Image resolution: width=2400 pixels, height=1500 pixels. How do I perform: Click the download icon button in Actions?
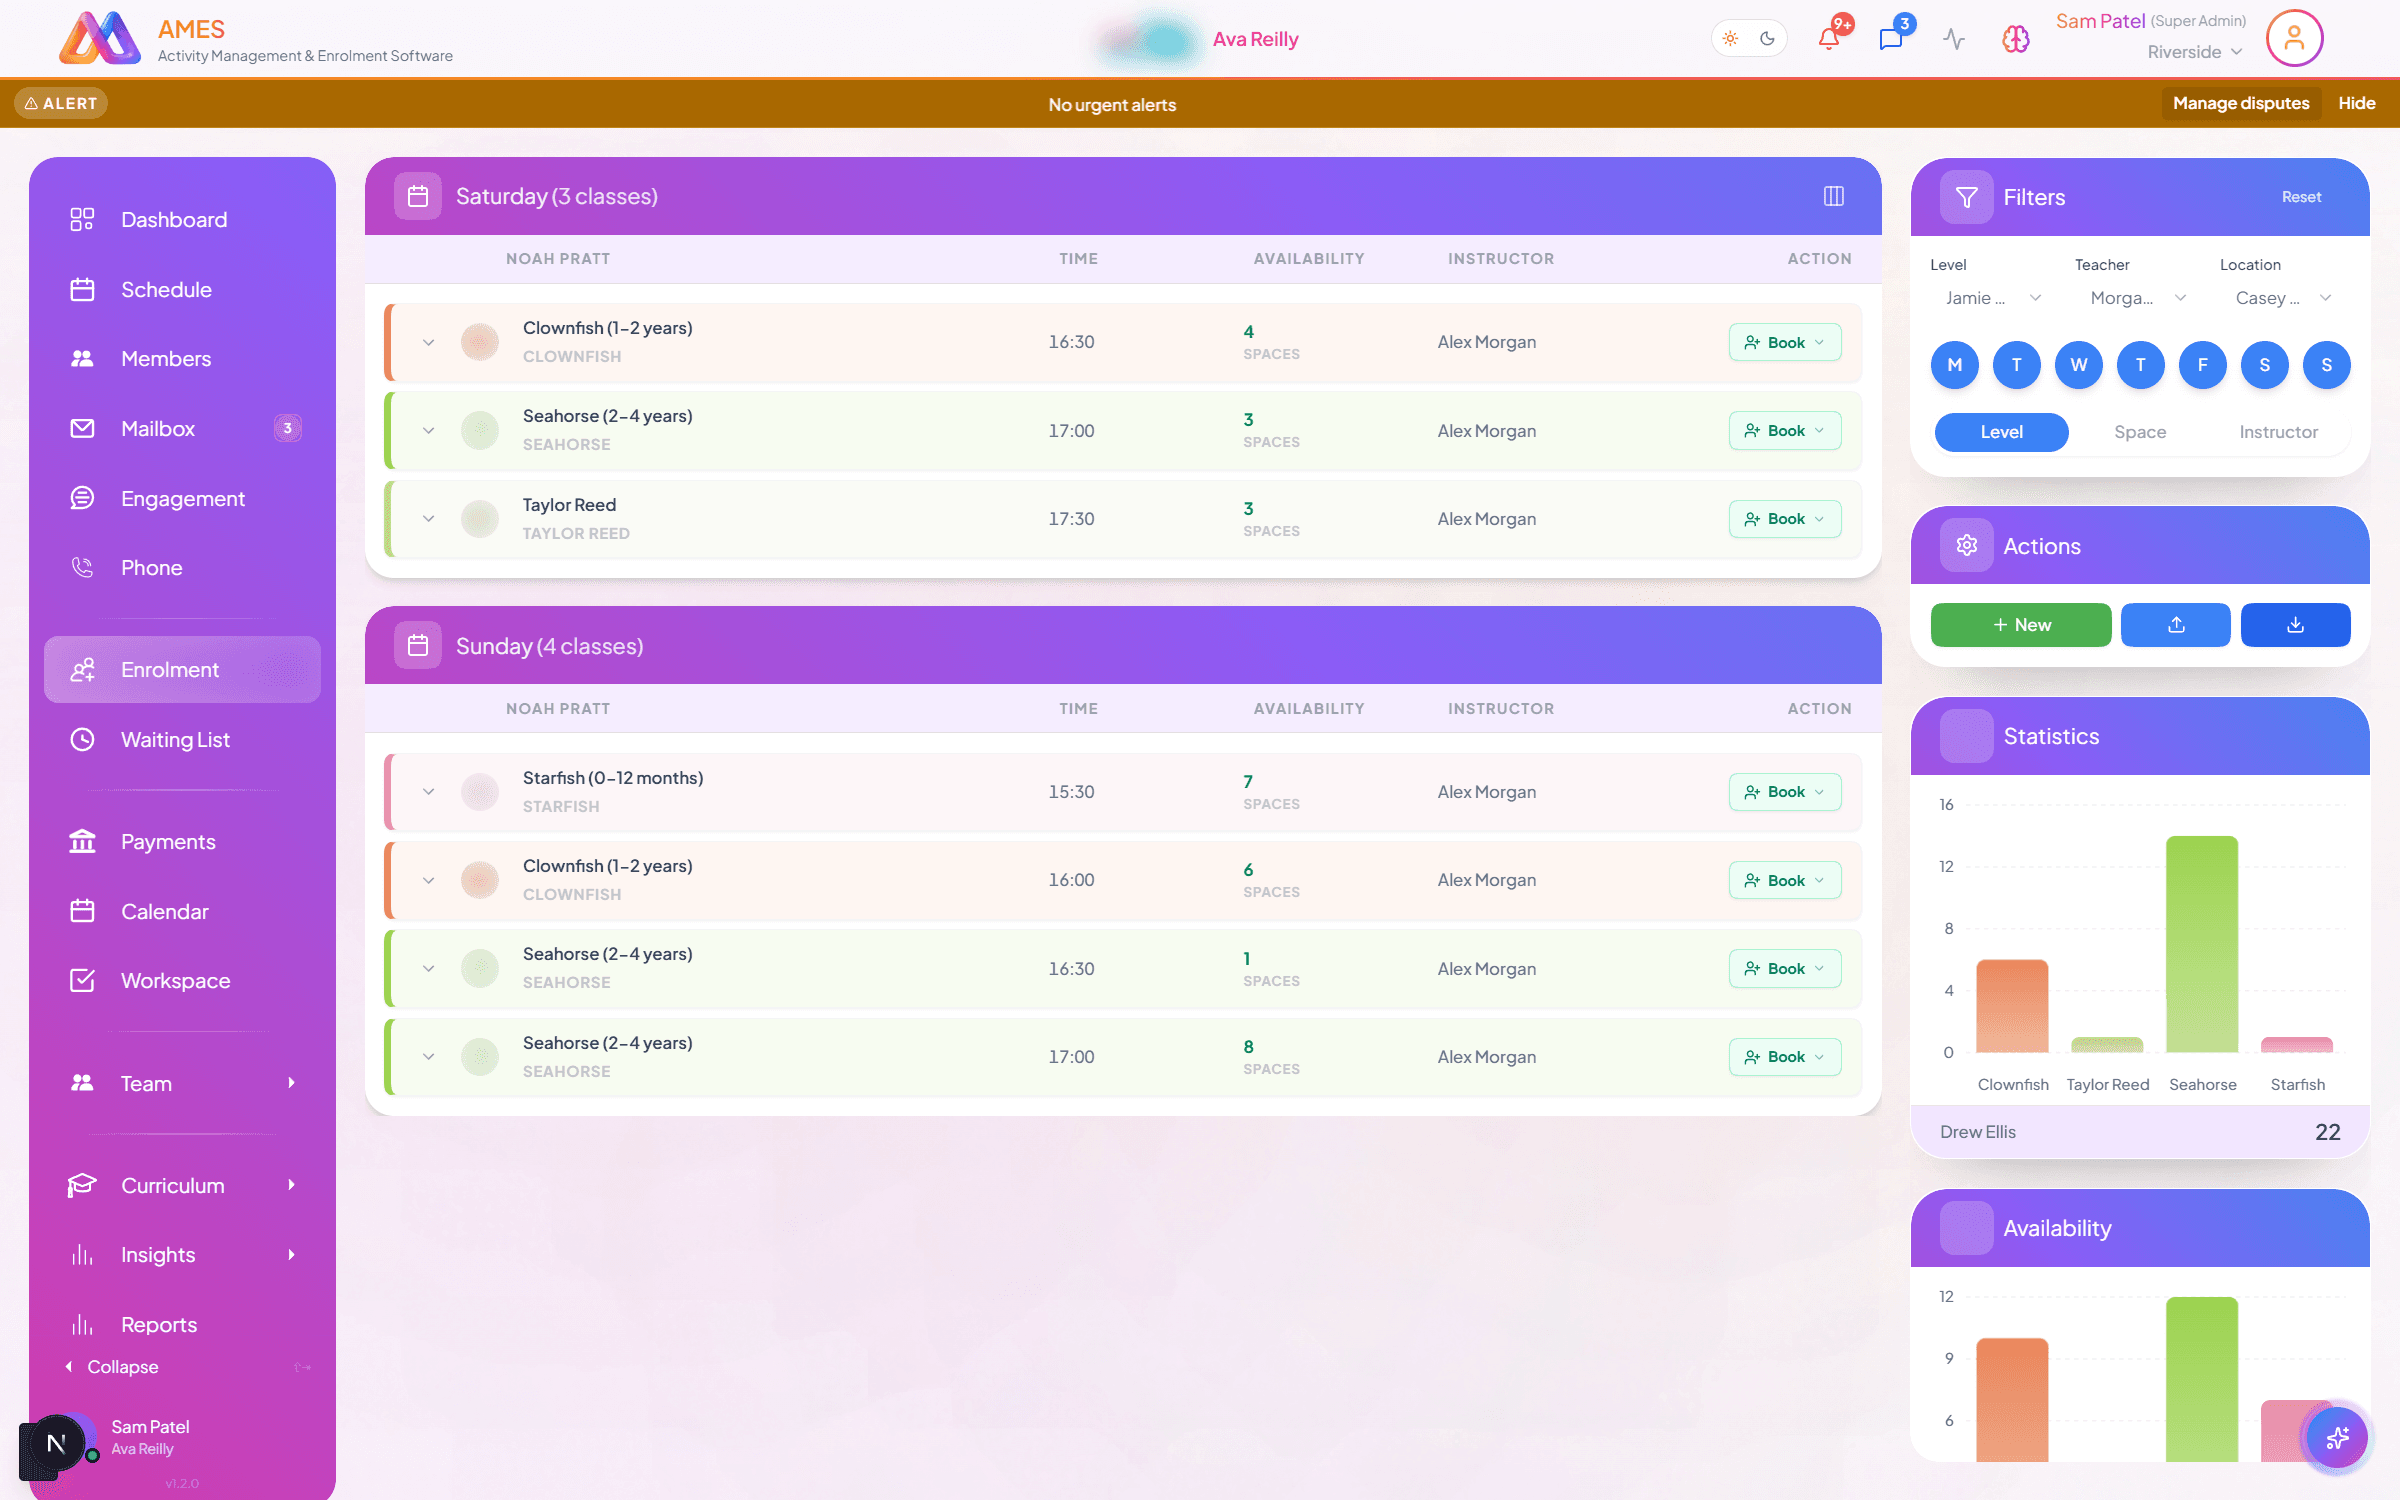[x=2295, y=625]
